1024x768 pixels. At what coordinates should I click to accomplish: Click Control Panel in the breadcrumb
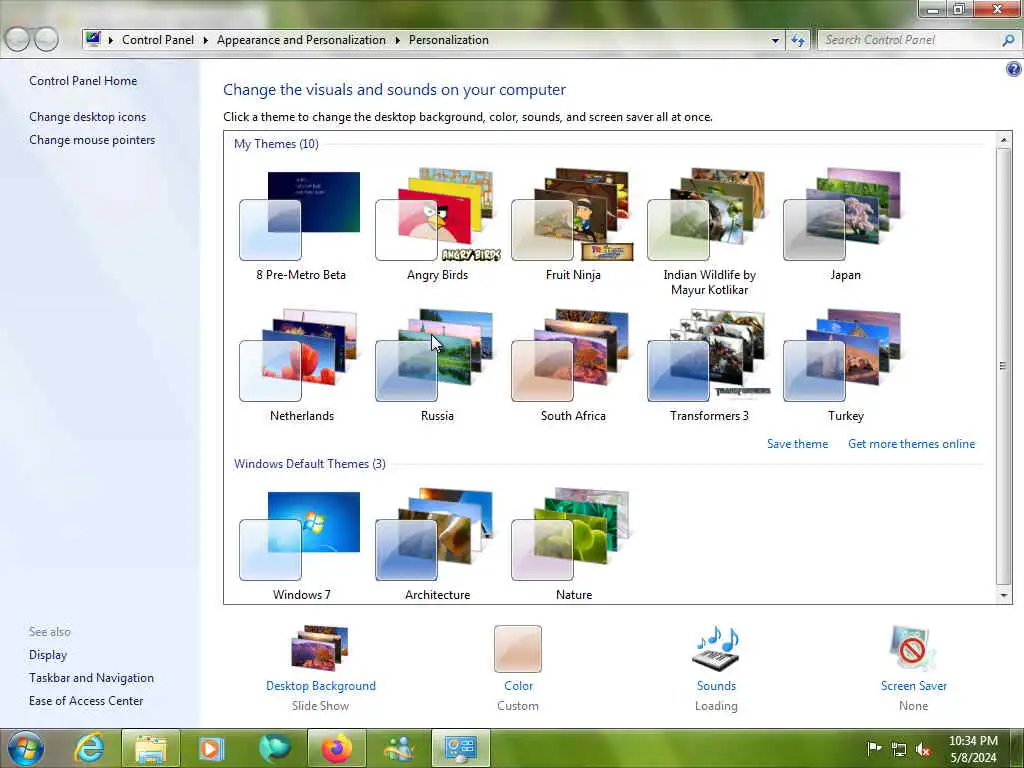click(157, 40)
